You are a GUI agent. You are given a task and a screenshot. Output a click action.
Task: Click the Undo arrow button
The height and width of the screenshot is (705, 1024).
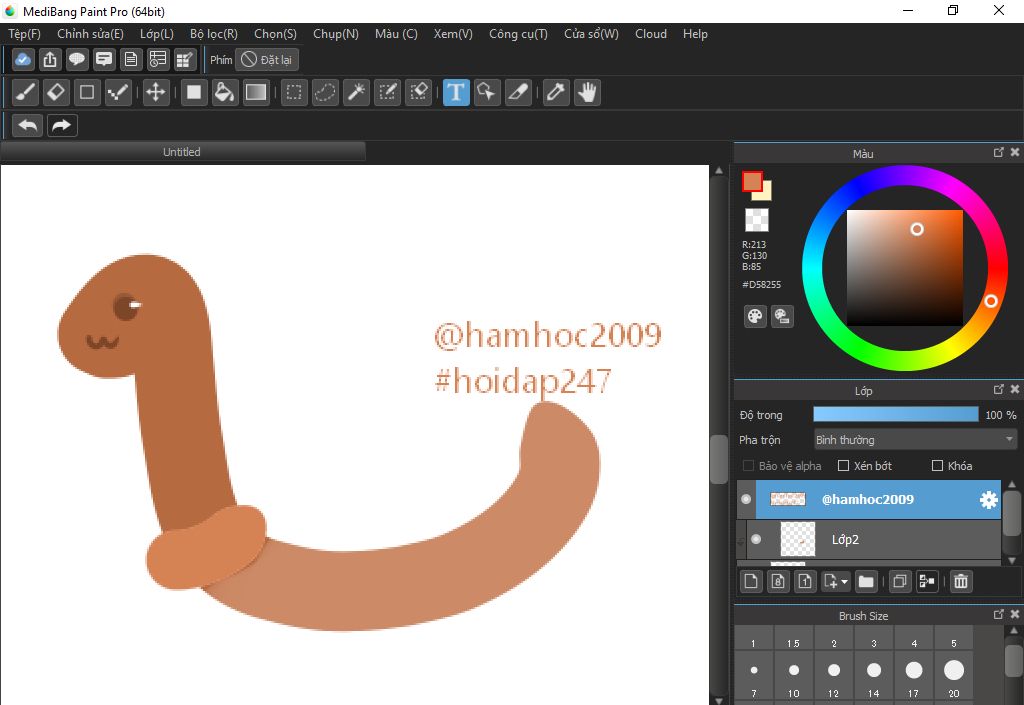click(x=28, y=125)
